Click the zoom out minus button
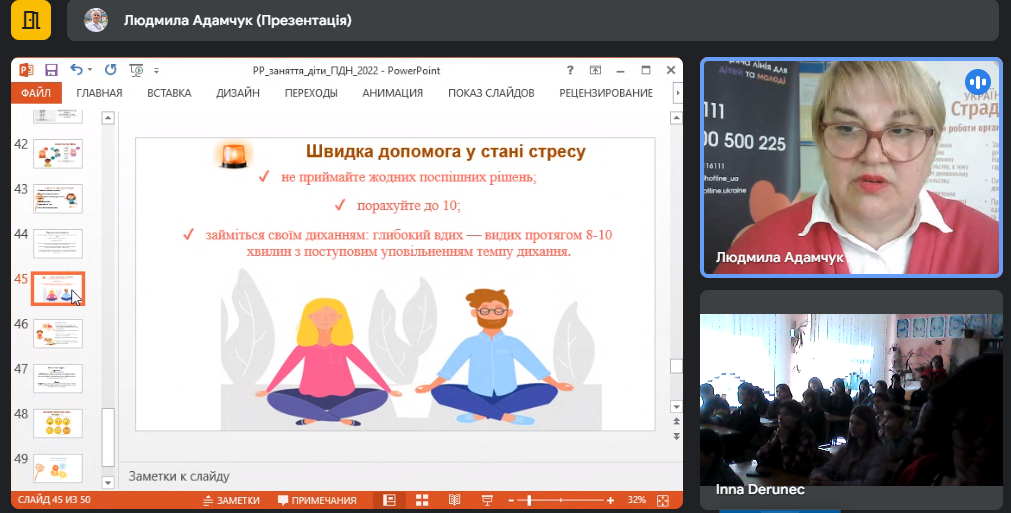The image size is (1011, 513). click(x=511, y=500)
